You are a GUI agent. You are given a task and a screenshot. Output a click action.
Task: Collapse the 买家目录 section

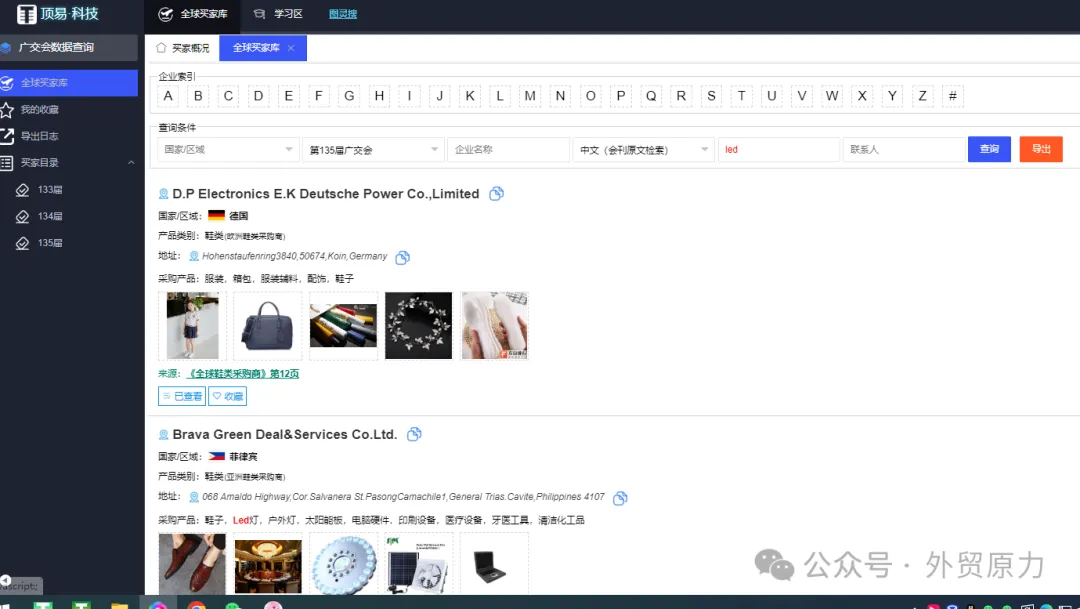(131, 163)
